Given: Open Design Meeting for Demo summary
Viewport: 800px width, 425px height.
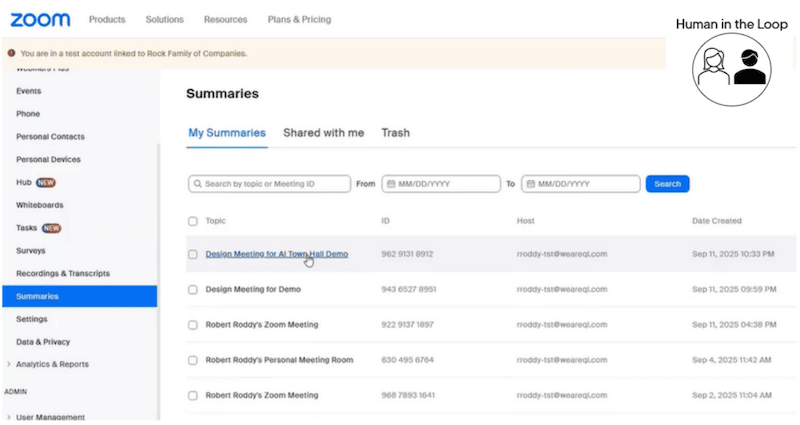Looking at the screenshot, I should click(253, 289).
